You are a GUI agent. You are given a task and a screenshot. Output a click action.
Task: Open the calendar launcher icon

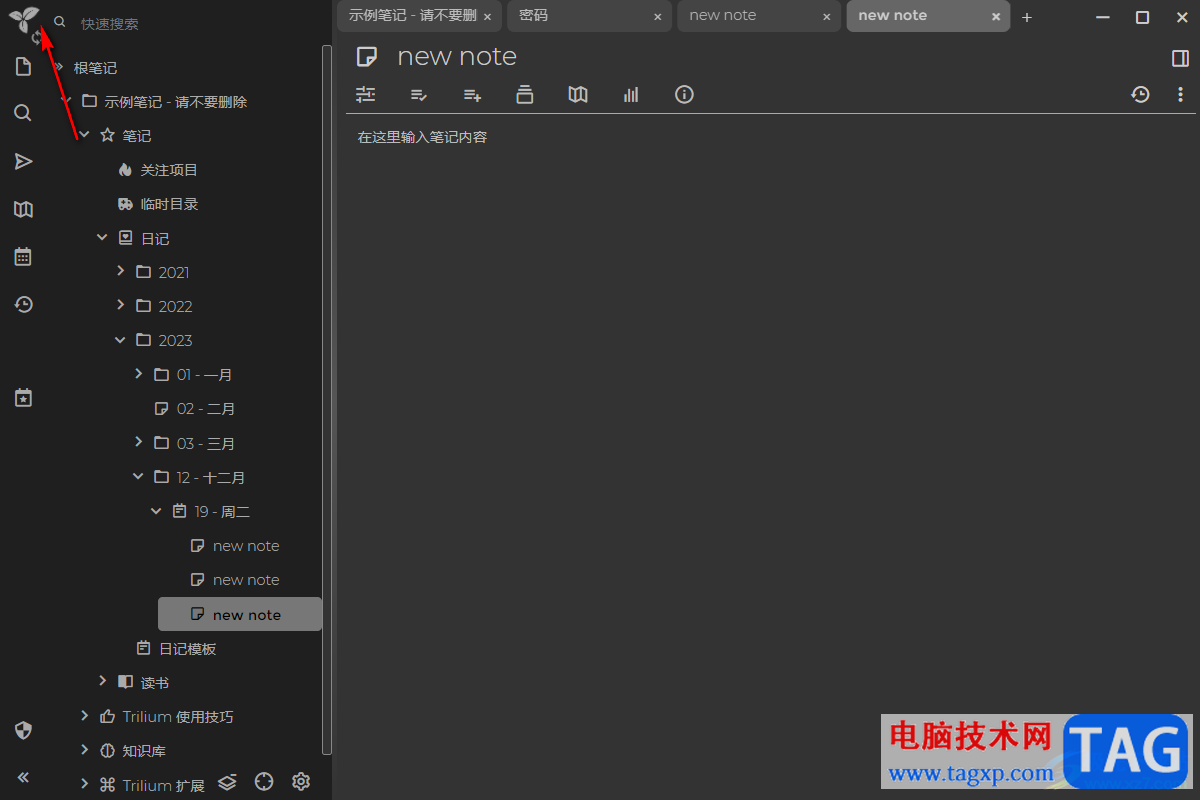[23, 257]
